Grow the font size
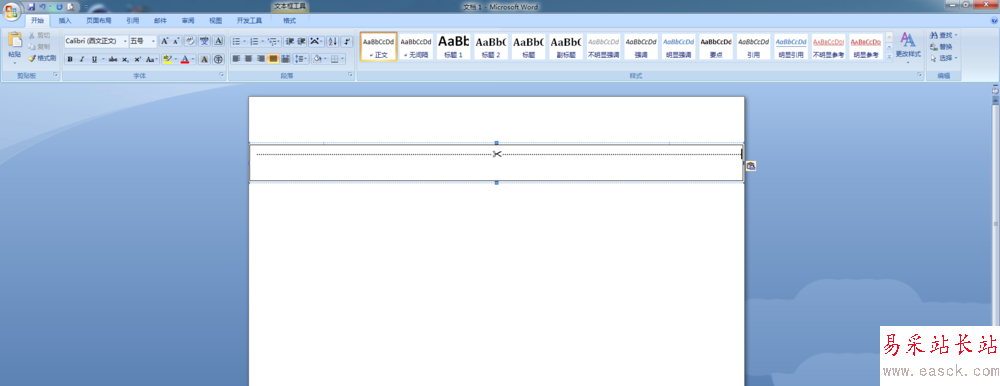The height and width of the screenshot is (386, 1000). 164,41
